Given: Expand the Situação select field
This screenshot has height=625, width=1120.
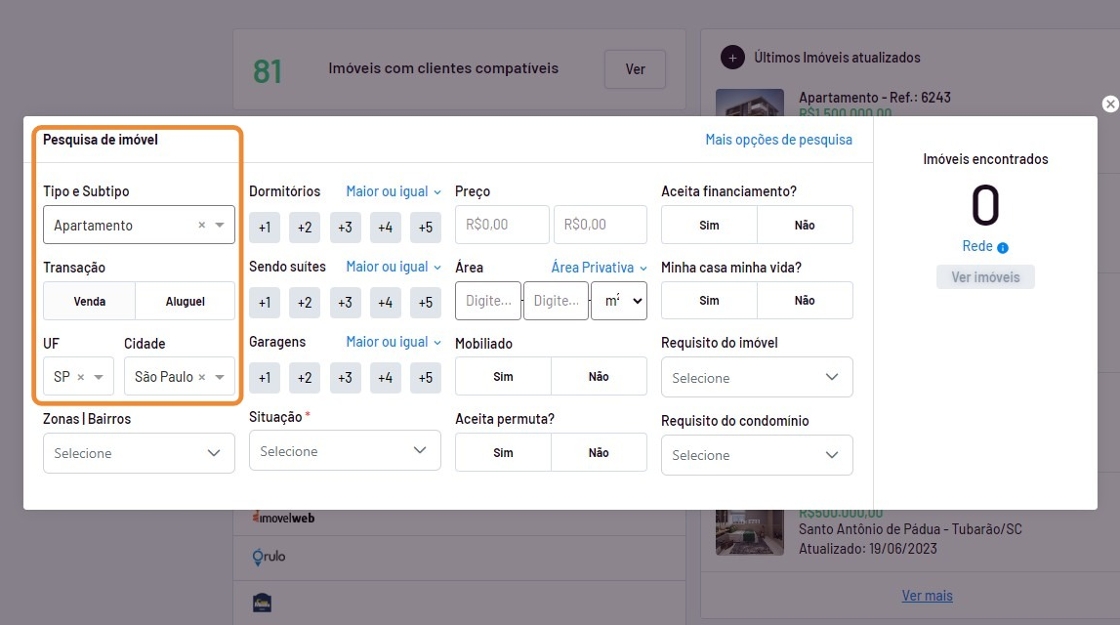Looking at the screenshot, I should pos(344,451).
